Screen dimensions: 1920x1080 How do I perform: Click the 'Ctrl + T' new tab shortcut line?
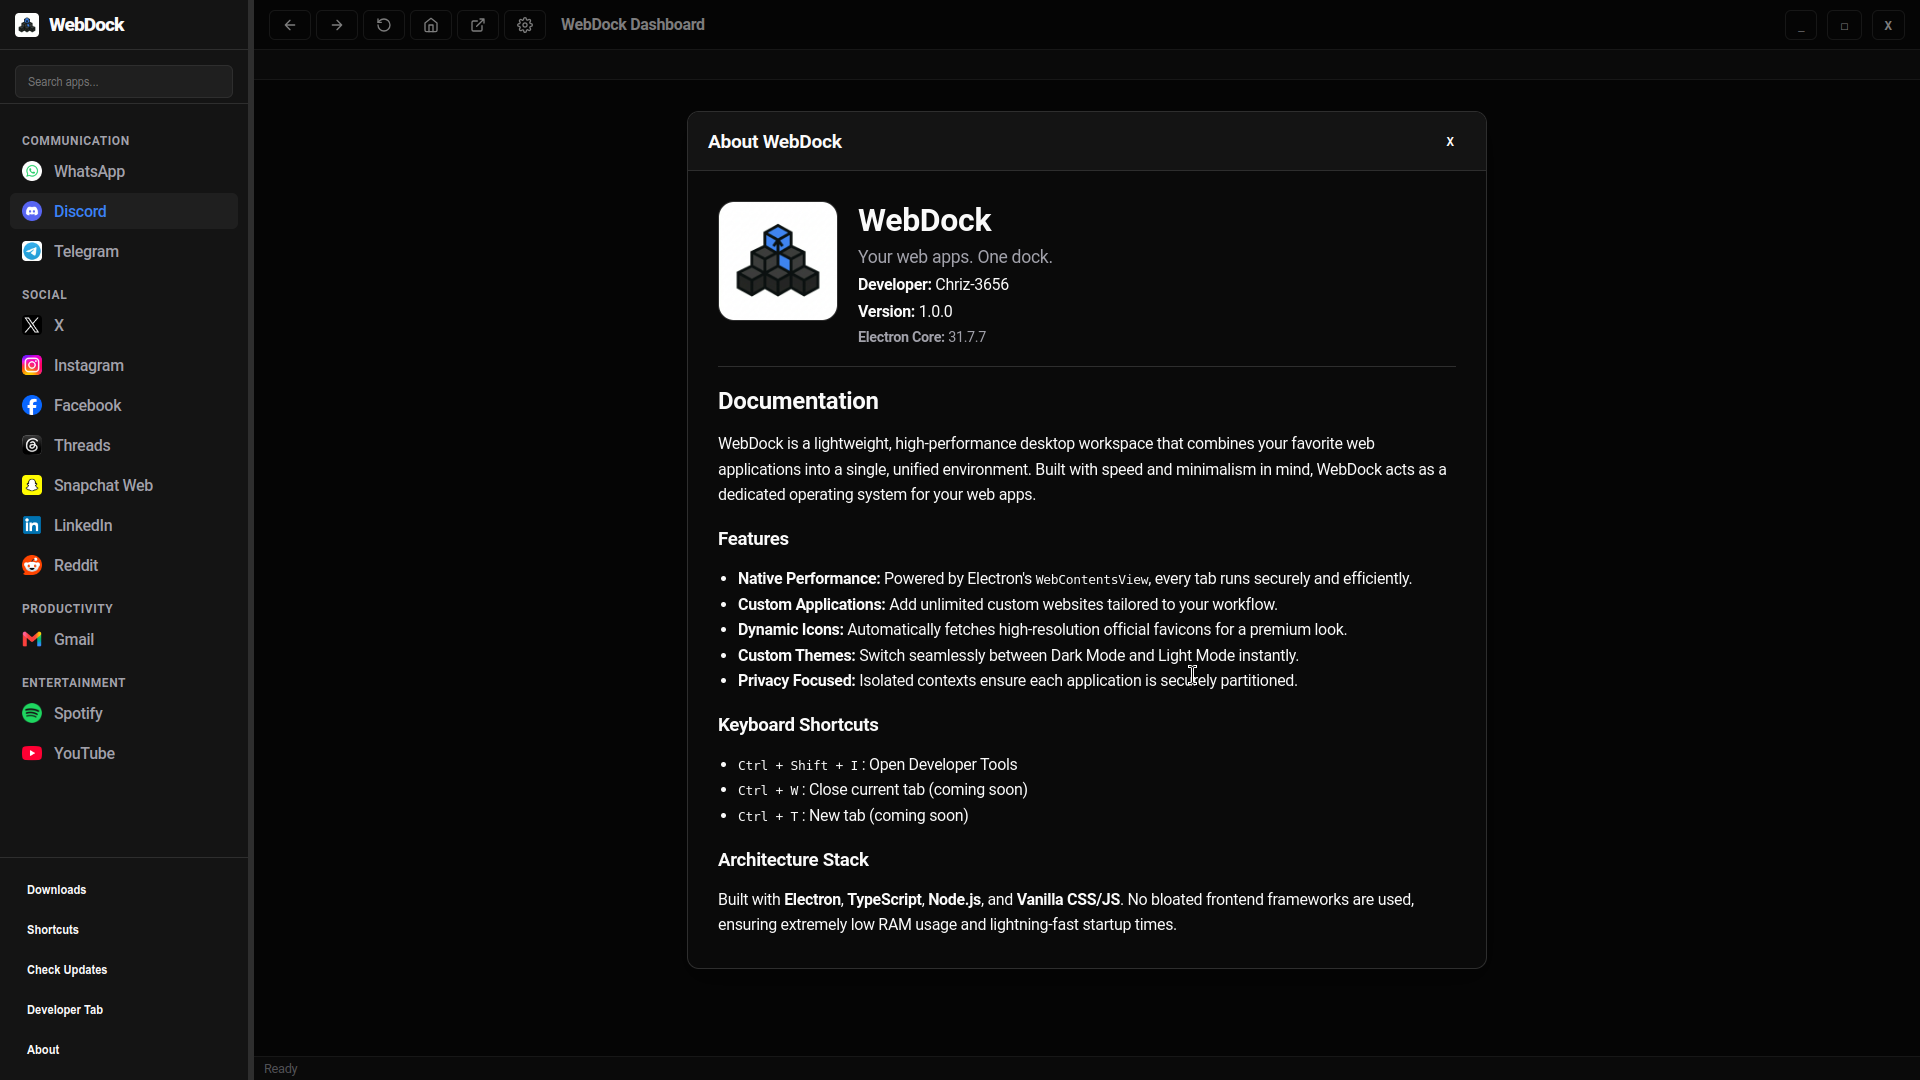853,816
